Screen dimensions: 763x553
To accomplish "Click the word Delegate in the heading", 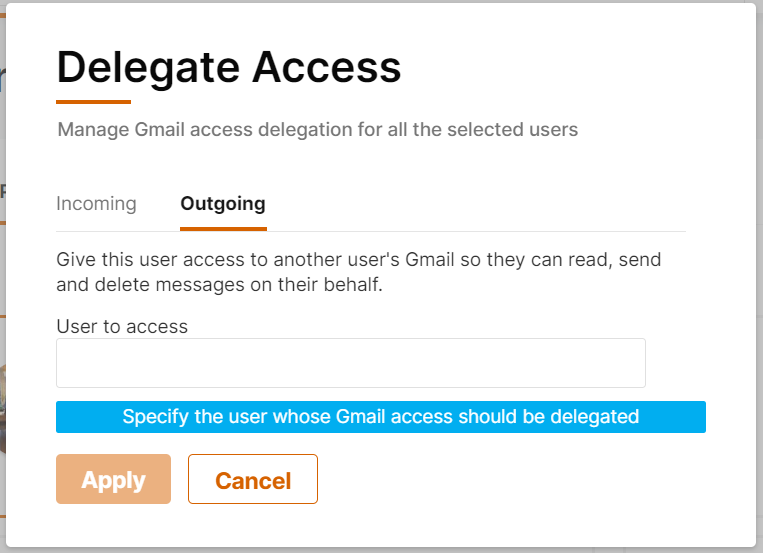I will 145,67.
